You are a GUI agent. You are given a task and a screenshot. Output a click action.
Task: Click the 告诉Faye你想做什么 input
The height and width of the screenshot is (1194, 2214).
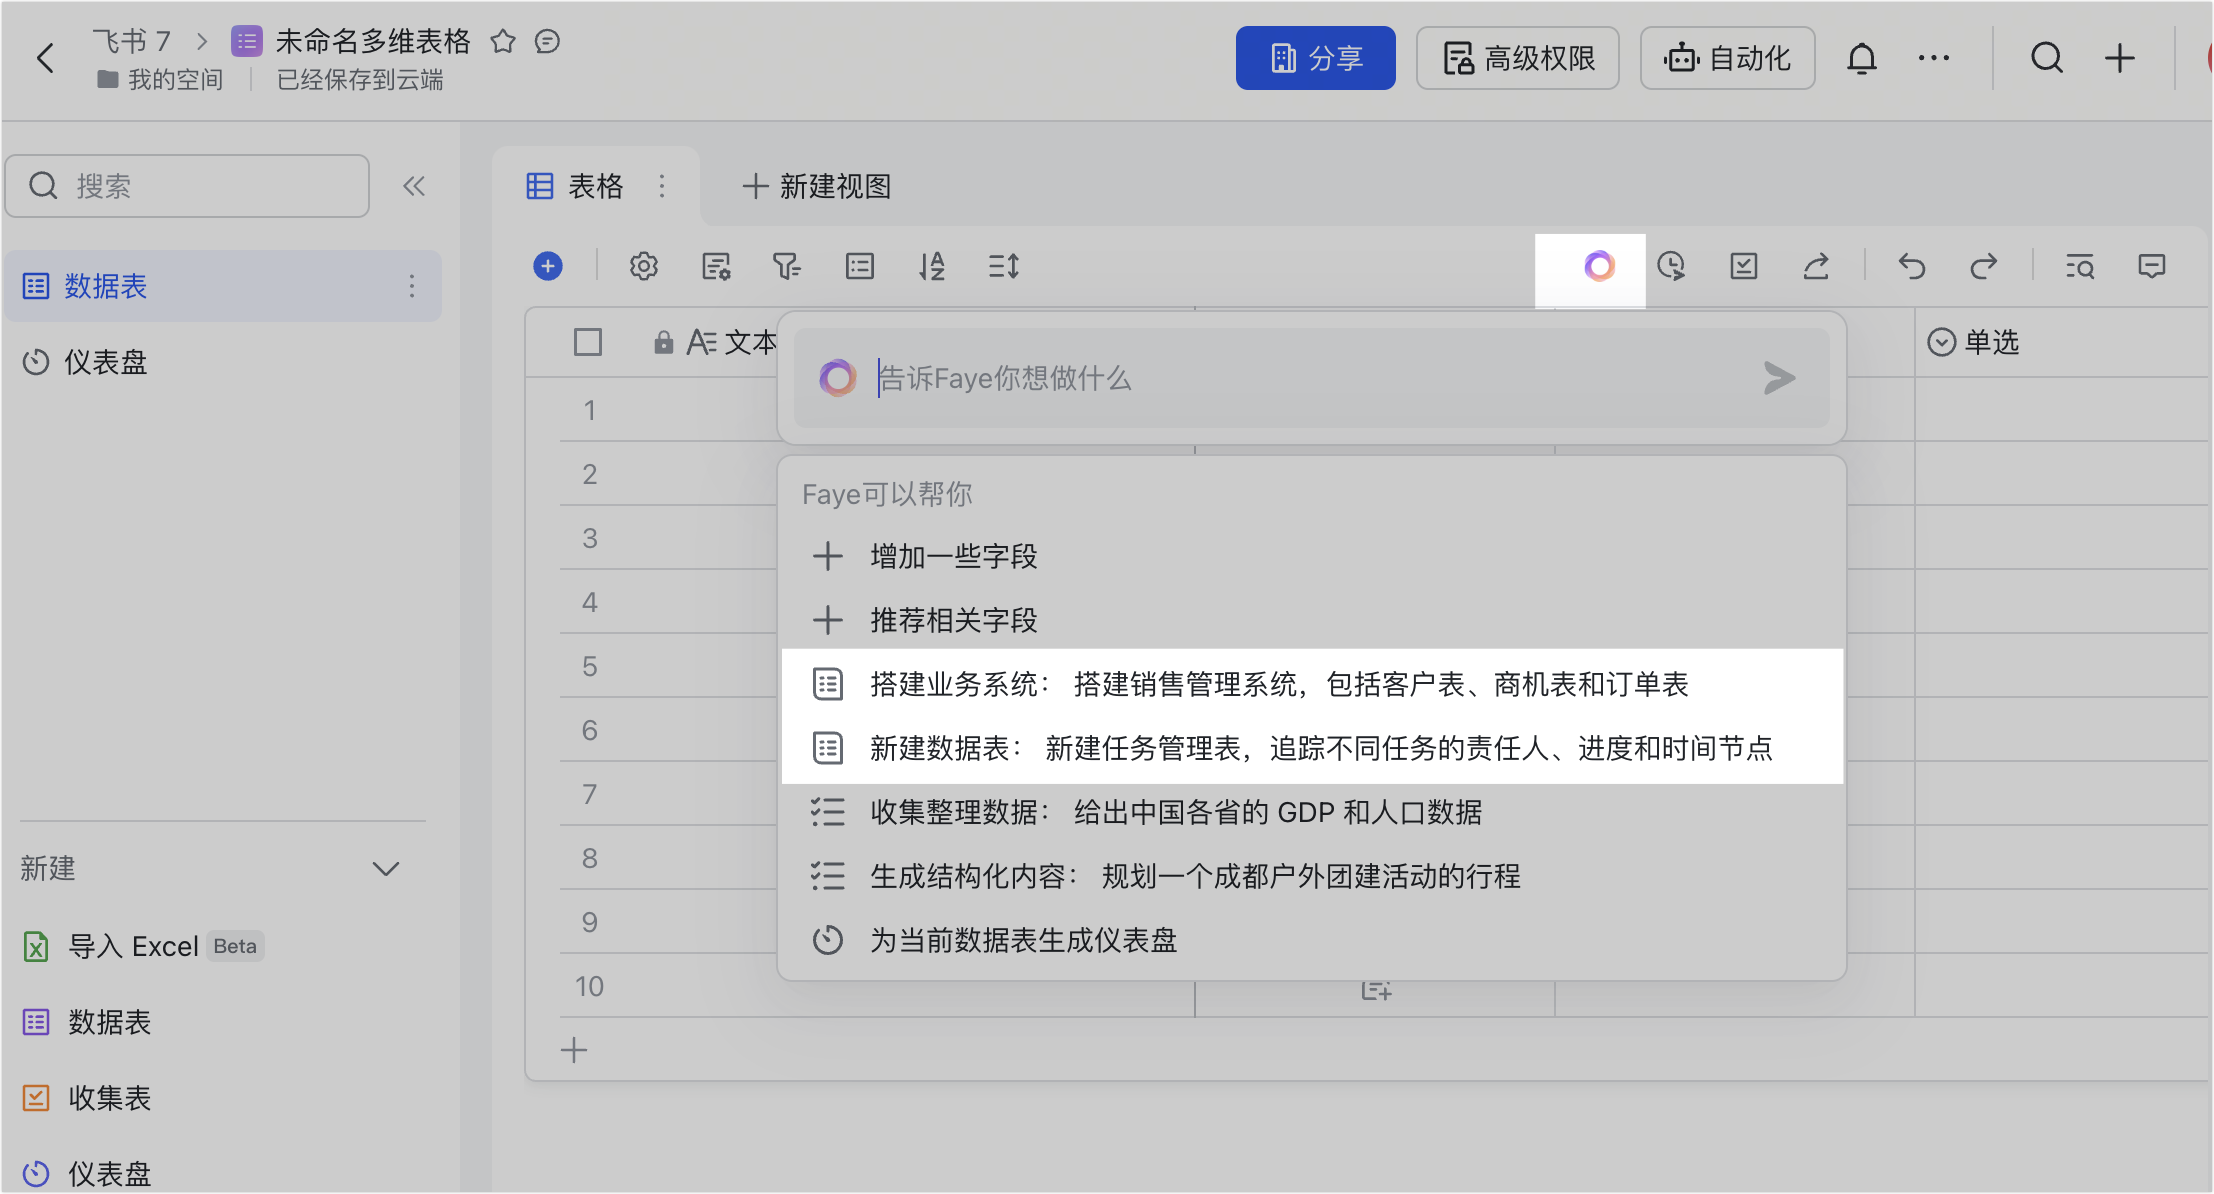tap(1310, 378)
